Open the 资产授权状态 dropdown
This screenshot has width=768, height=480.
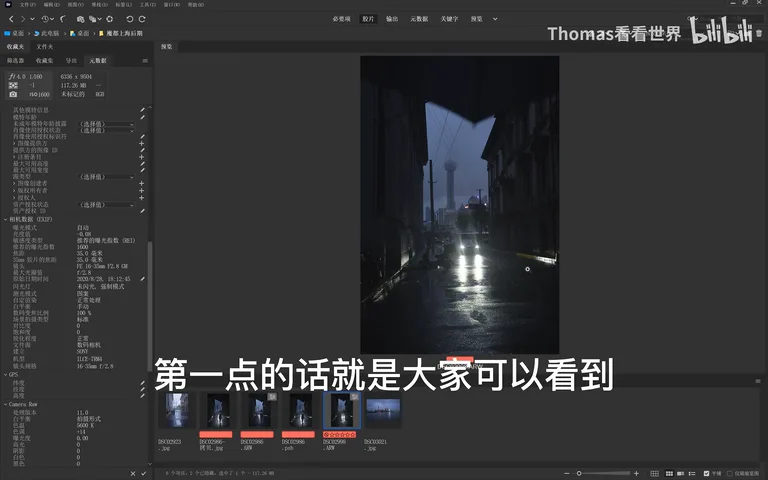click(x=106, y=205)
